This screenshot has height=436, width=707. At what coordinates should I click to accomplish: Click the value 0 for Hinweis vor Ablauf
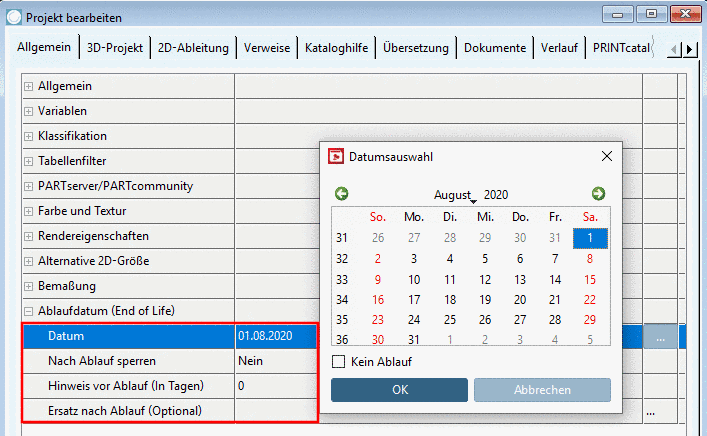click(x=276, y=386)
